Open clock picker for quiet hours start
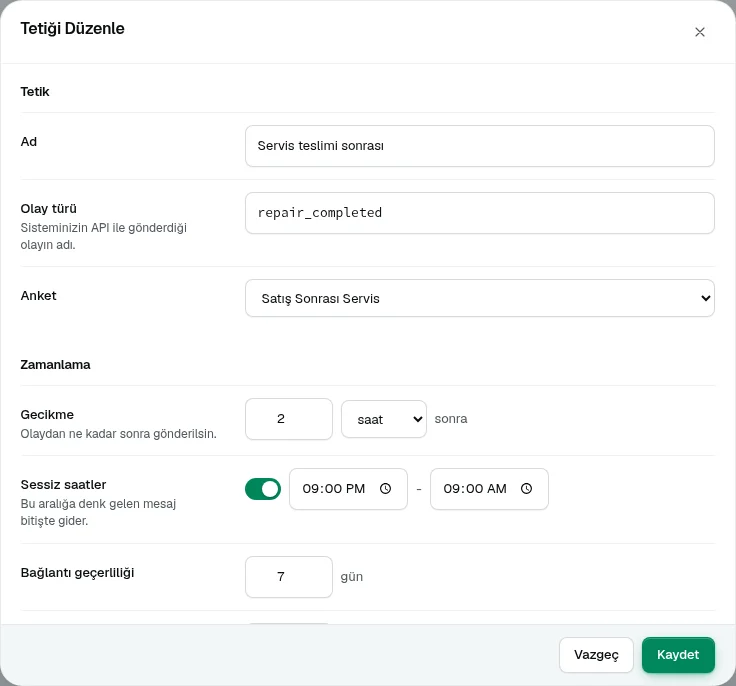736x686 pixels. click(385, 489)
